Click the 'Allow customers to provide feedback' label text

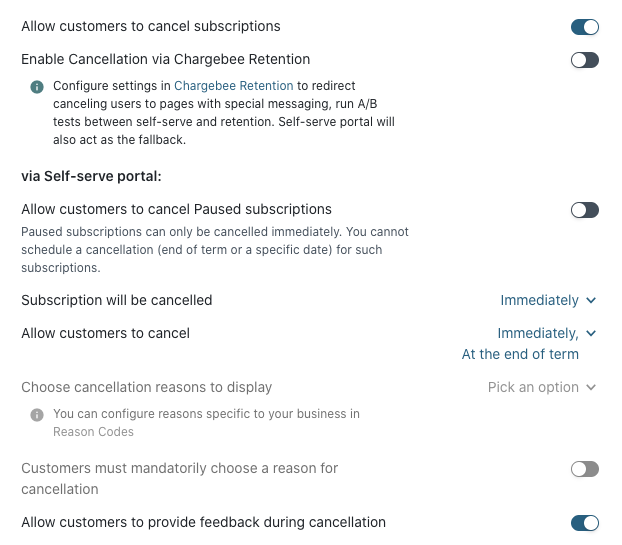click(203, 522)
